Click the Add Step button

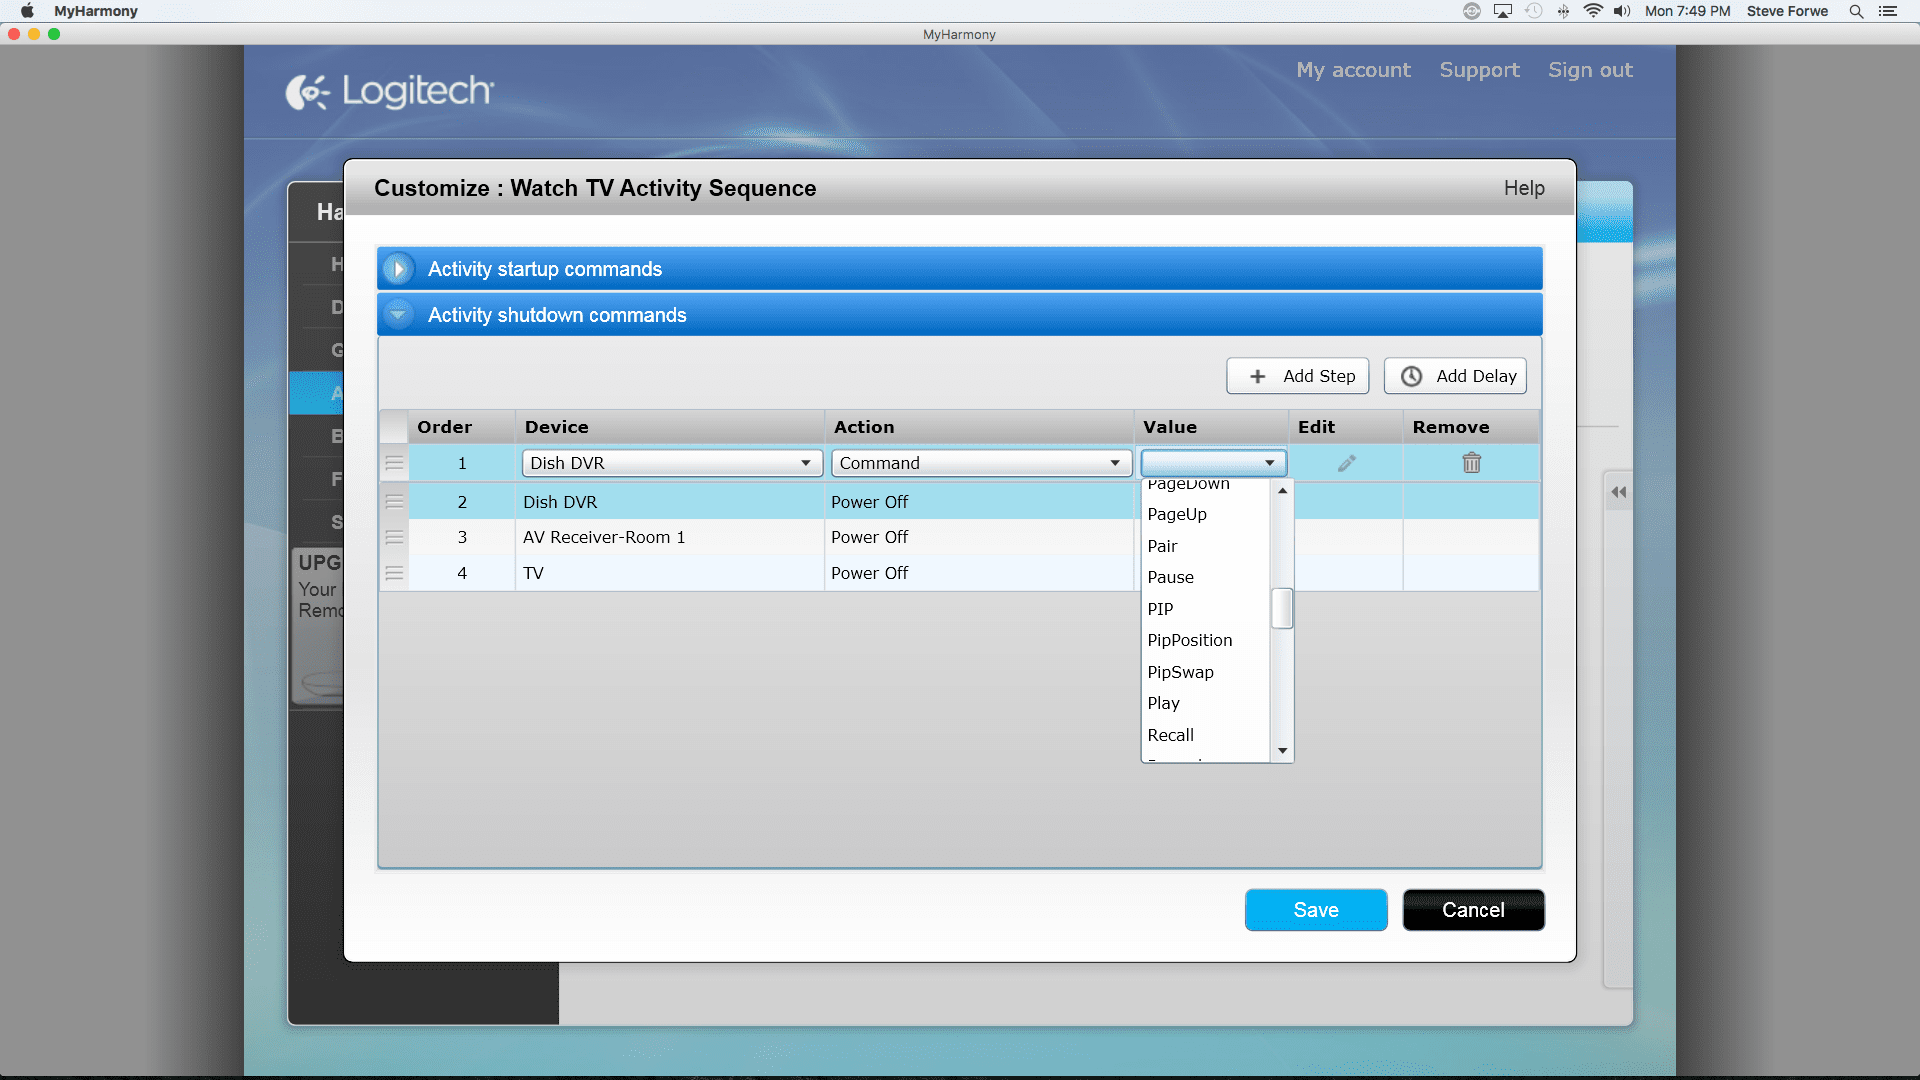pos(1297,376)
